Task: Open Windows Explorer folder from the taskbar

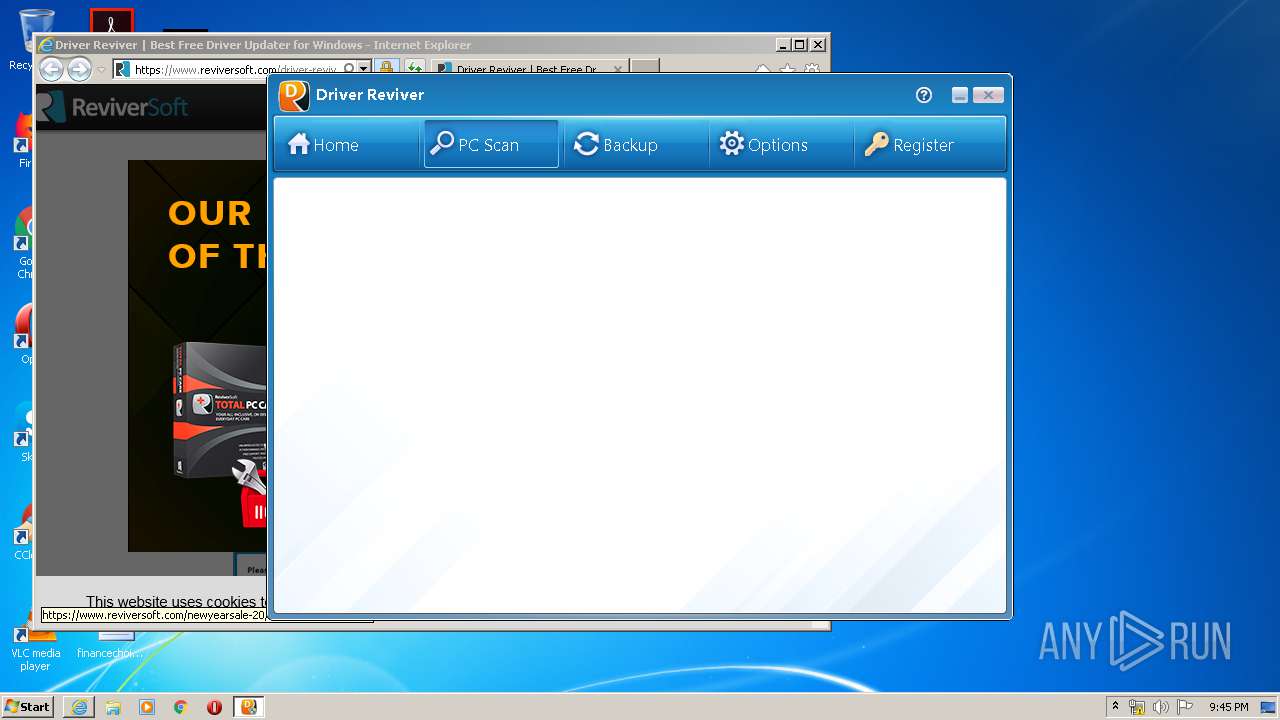Action: tap(113, 707)
